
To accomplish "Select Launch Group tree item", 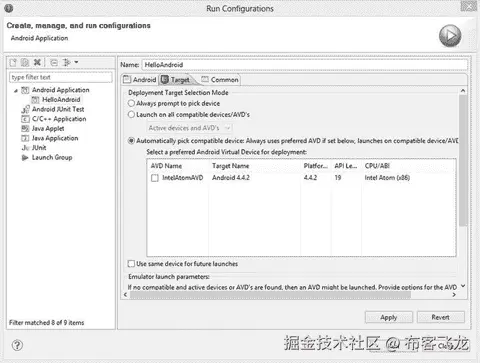I will click(x=52, y=157).
